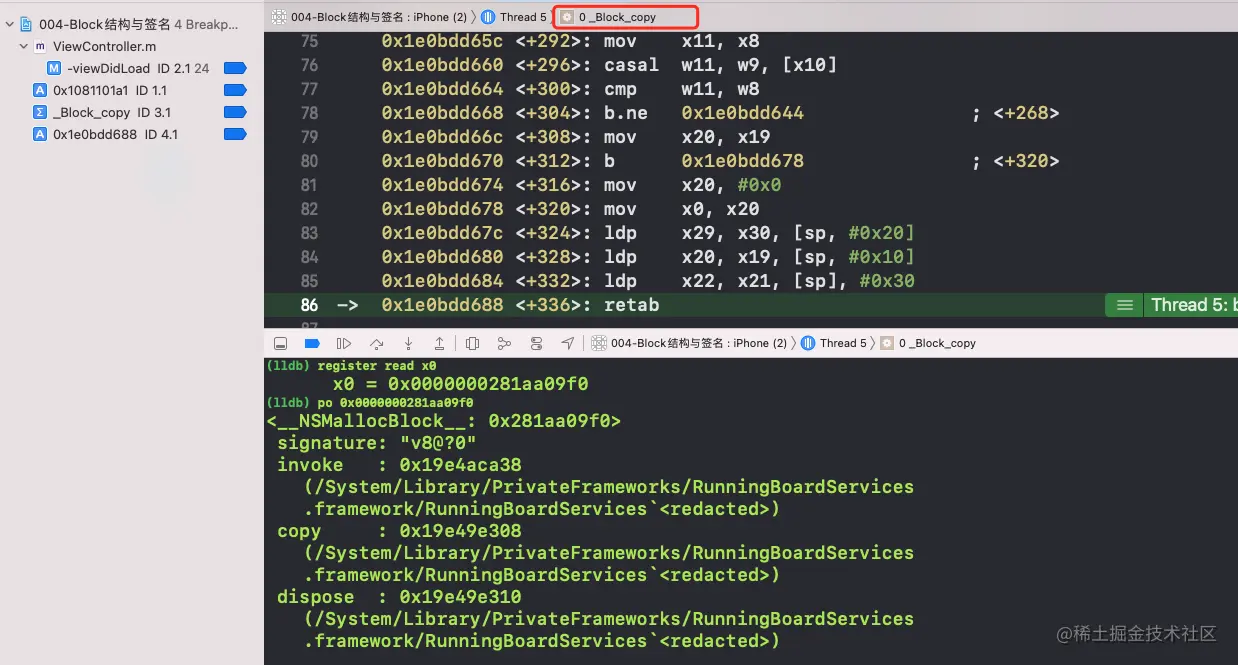Viewport: 1238px width, 665px height.
Task: Select the -viewDidLoad breakpoint row
Action: click(x=132, y=68)
